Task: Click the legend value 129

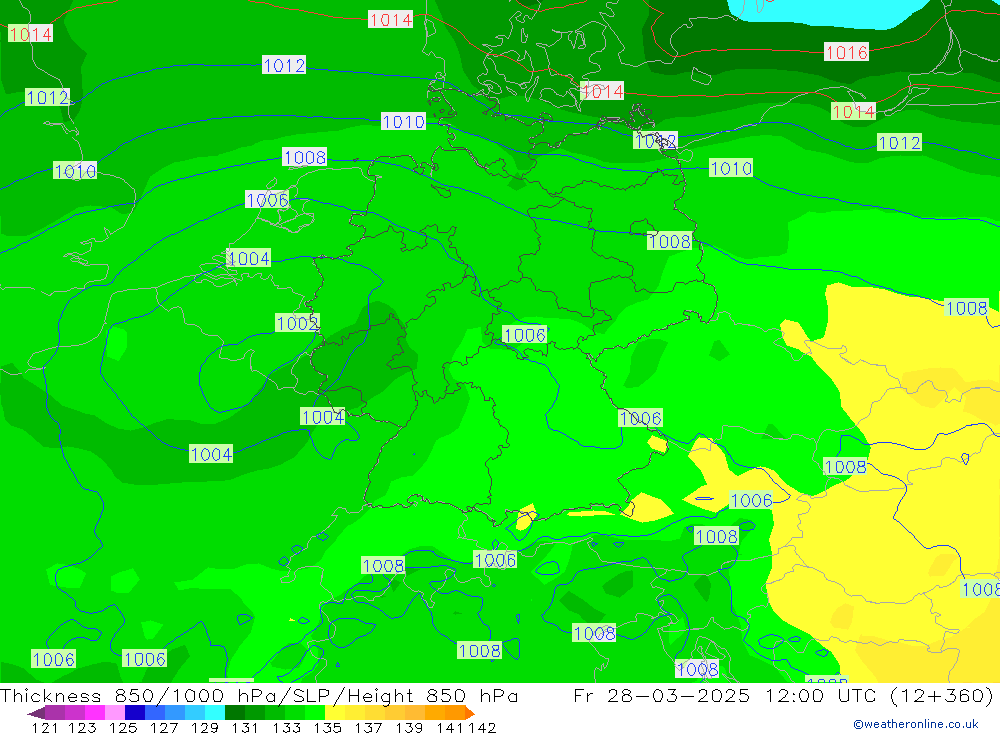Action: pyautogui.click(x=205, y=727)
